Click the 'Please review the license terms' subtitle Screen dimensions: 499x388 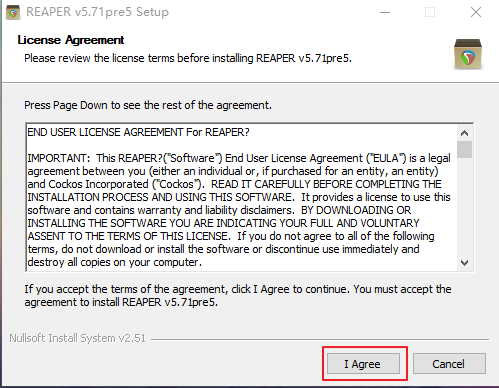point(188,58)
